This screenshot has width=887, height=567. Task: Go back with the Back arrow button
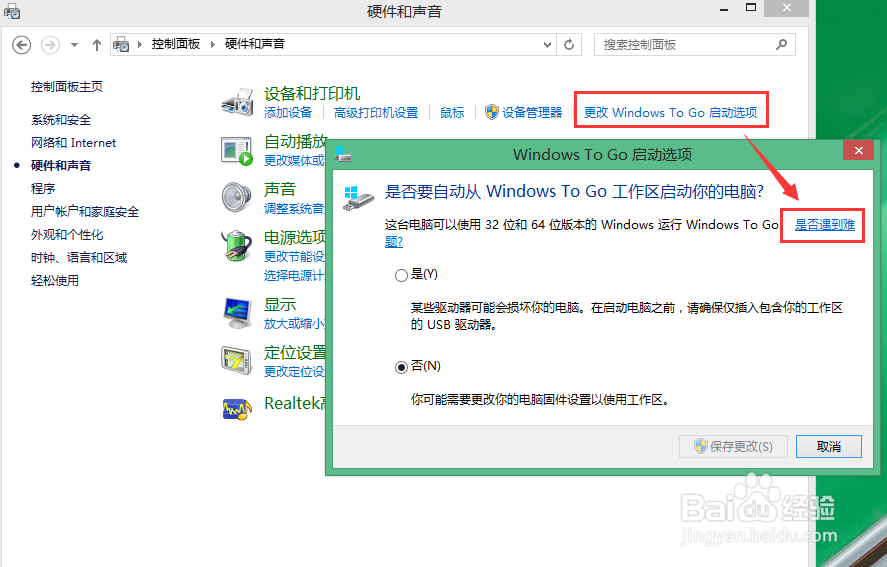[21, 45]
